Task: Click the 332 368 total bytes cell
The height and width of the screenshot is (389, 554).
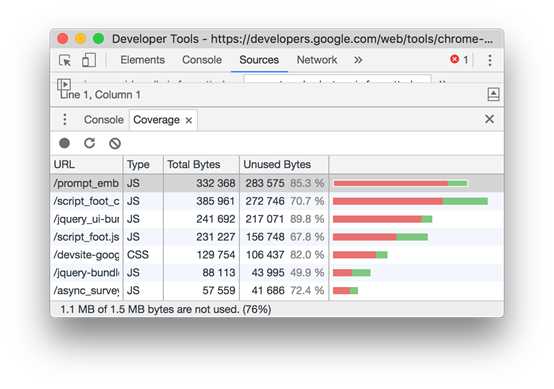Action: (x=201, y=183)
